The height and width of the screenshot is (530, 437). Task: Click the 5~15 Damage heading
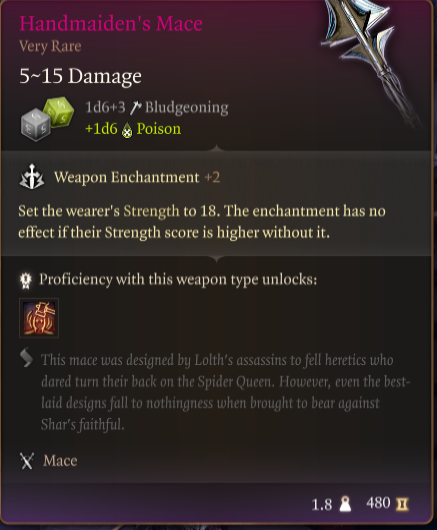[x=80, y=76]
